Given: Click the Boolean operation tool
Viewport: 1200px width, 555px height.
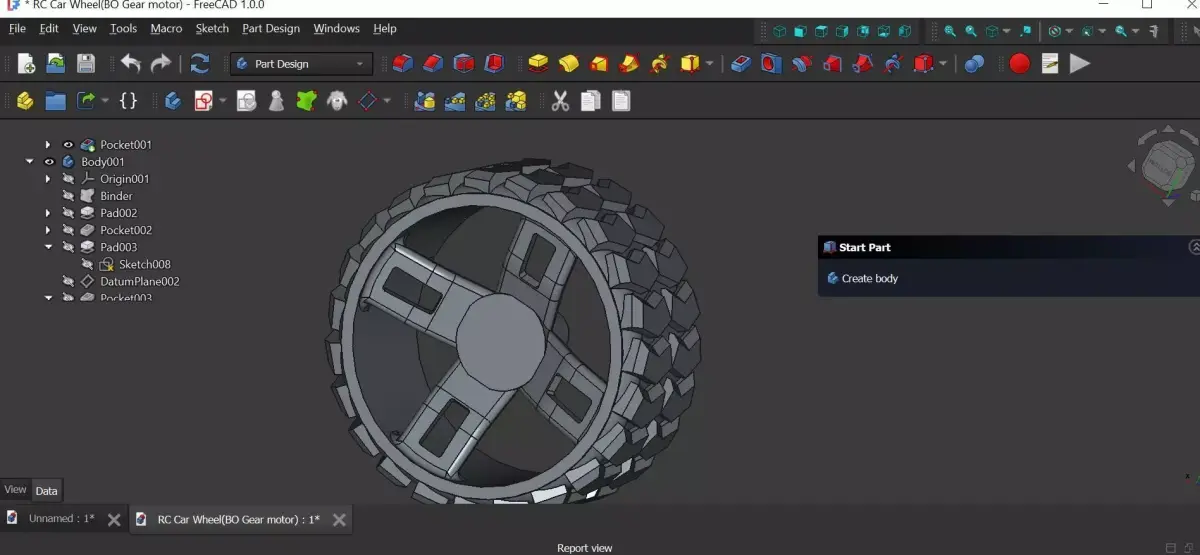Looking at the screenshot, I should tap(974, 64).
